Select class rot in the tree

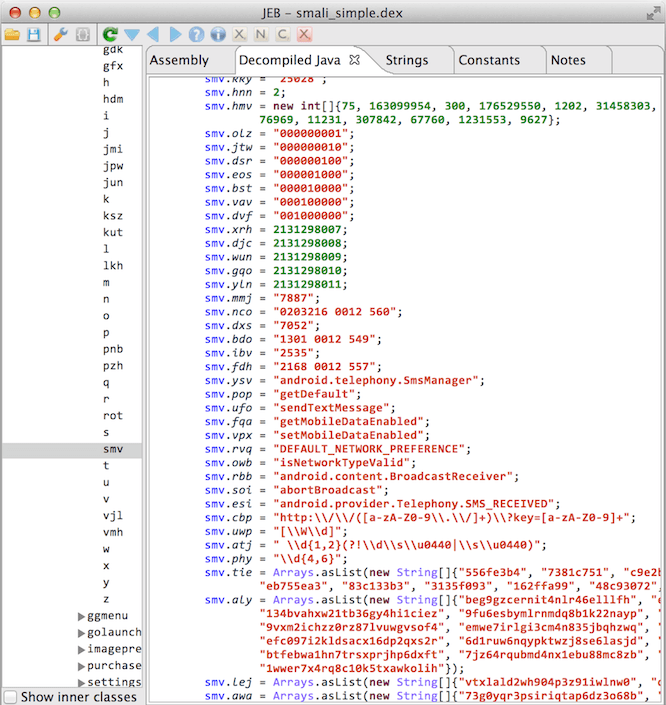113,416
